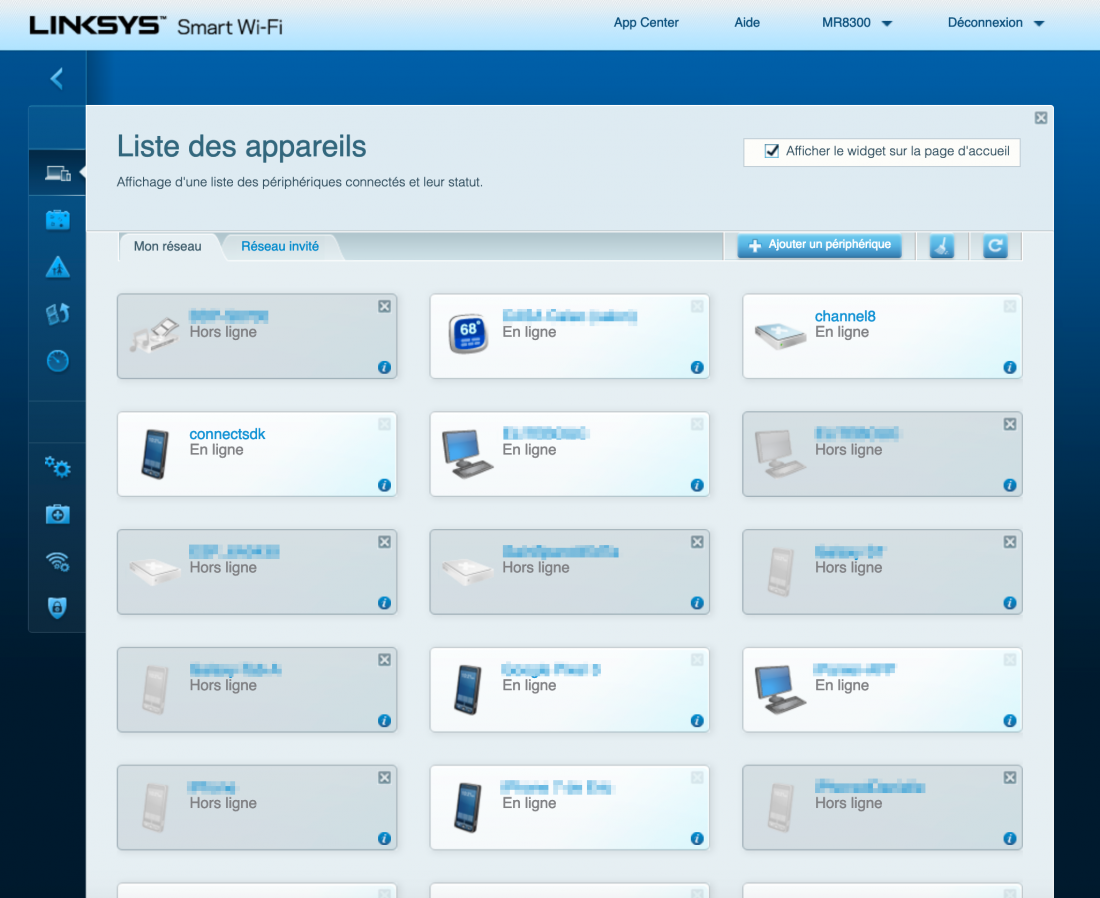Click the connectsdk device name

(x=227, y=434)
